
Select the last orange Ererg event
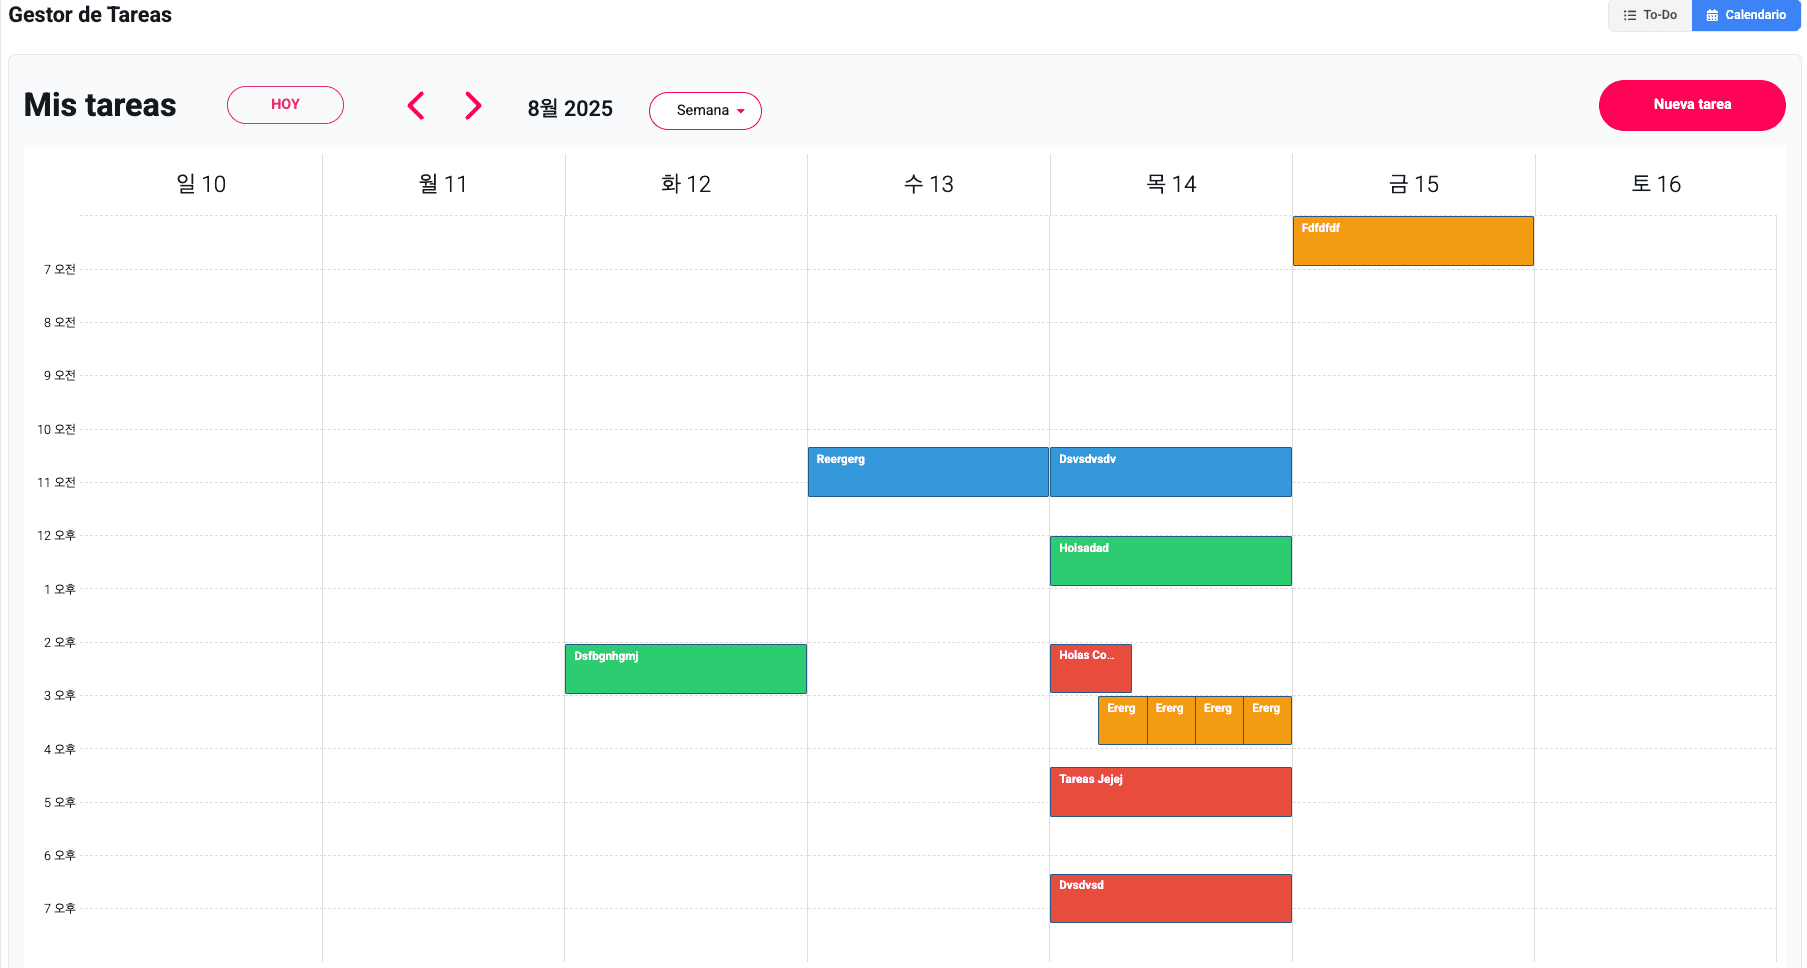click(1267, 721)
